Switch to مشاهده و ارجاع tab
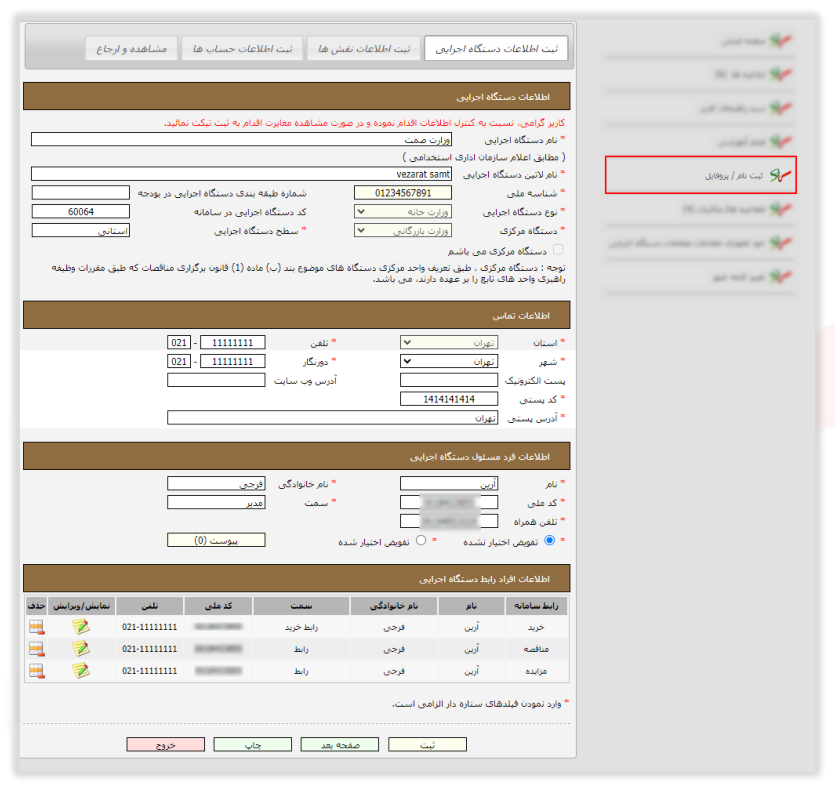The width and height of the screenshot is (835, 791). [x=132, y=48]
